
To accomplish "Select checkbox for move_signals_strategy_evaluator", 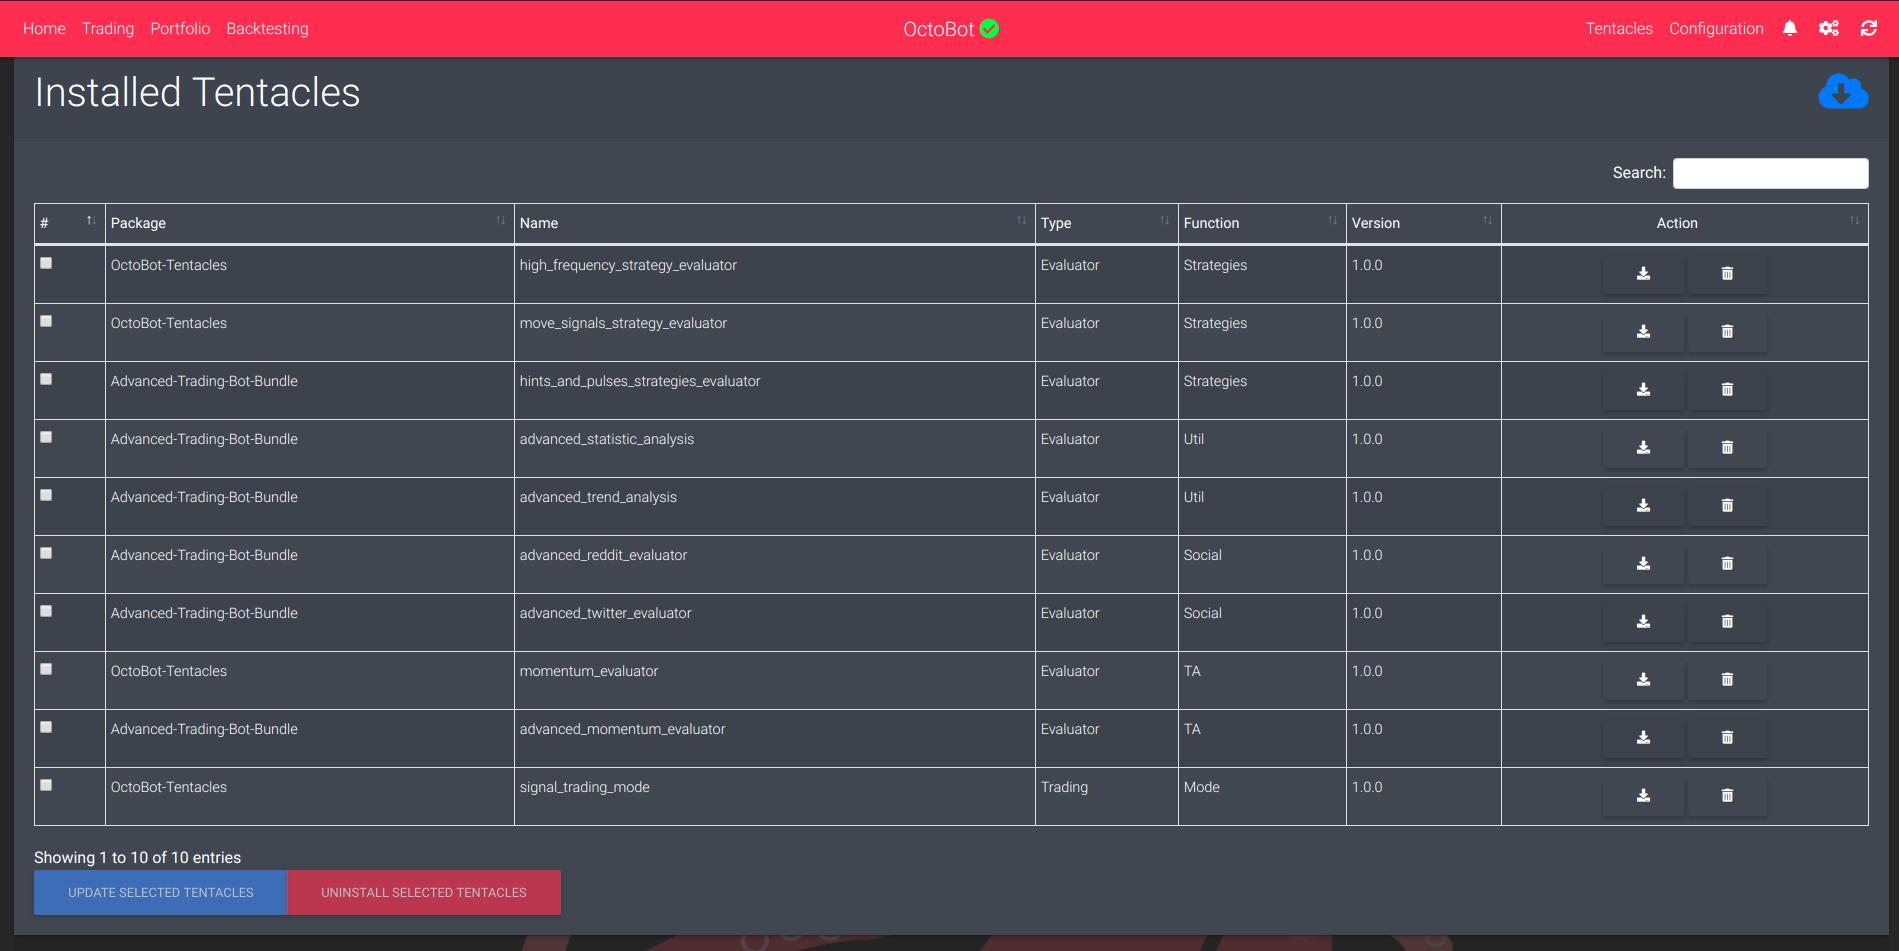I will 46,321.
